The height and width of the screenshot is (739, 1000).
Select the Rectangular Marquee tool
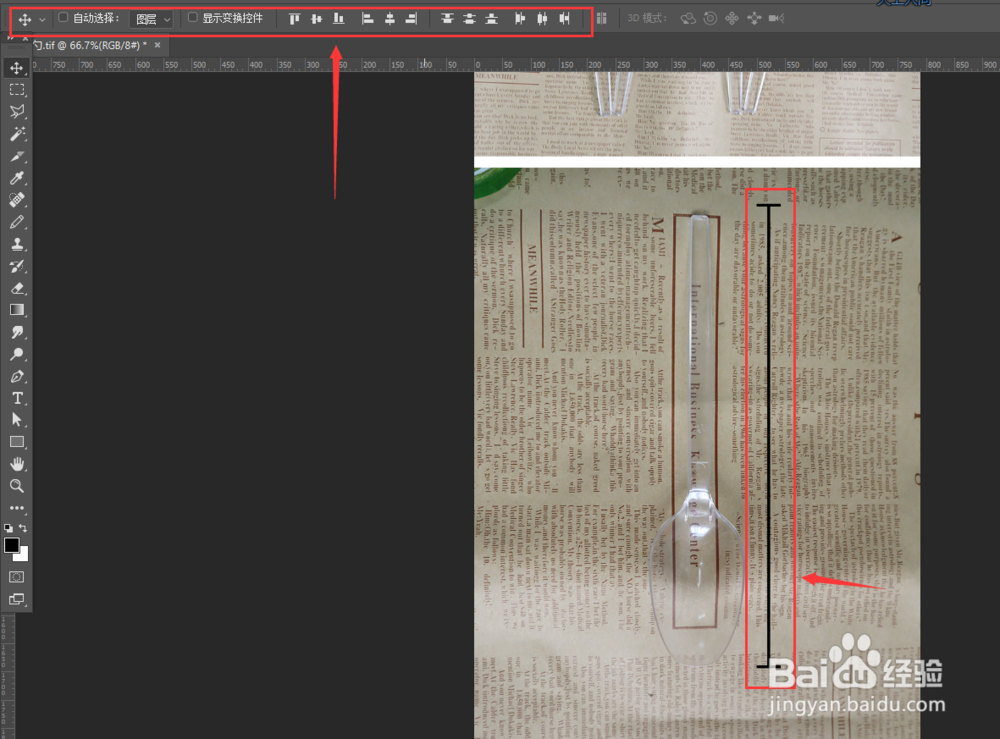[17, 90]
